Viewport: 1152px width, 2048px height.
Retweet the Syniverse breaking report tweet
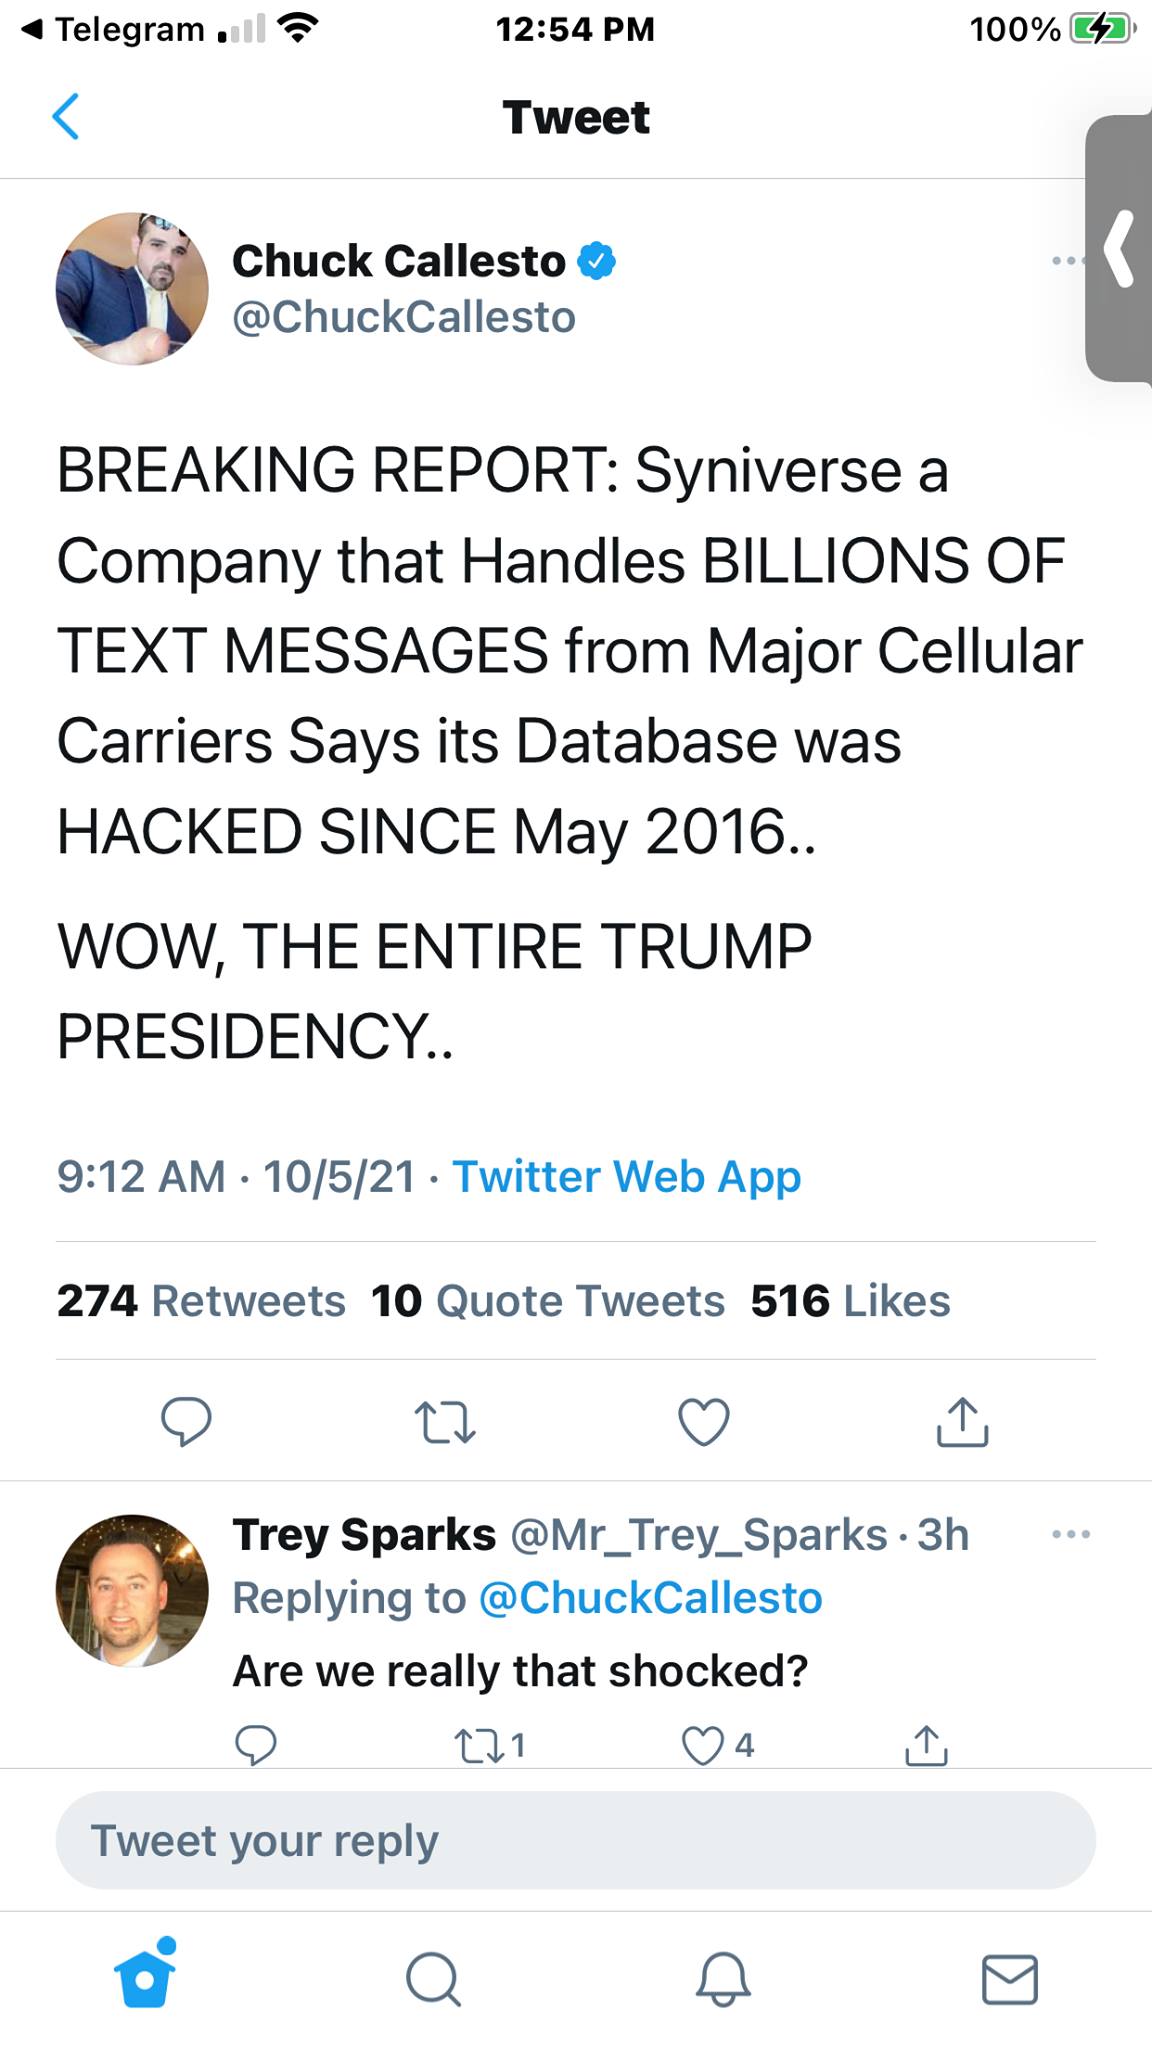(x=445, y=1420)
